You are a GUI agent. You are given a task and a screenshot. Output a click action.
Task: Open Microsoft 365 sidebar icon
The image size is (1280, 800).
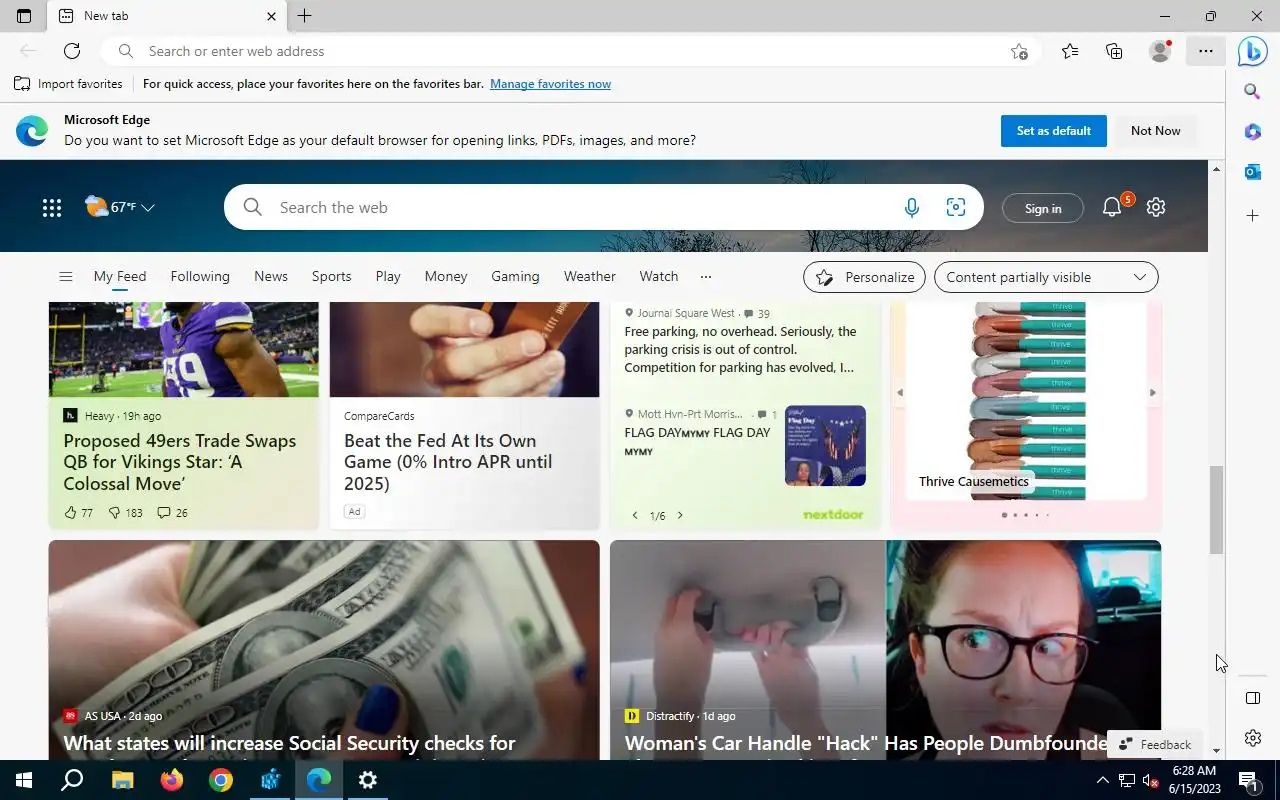[1252, 132]
